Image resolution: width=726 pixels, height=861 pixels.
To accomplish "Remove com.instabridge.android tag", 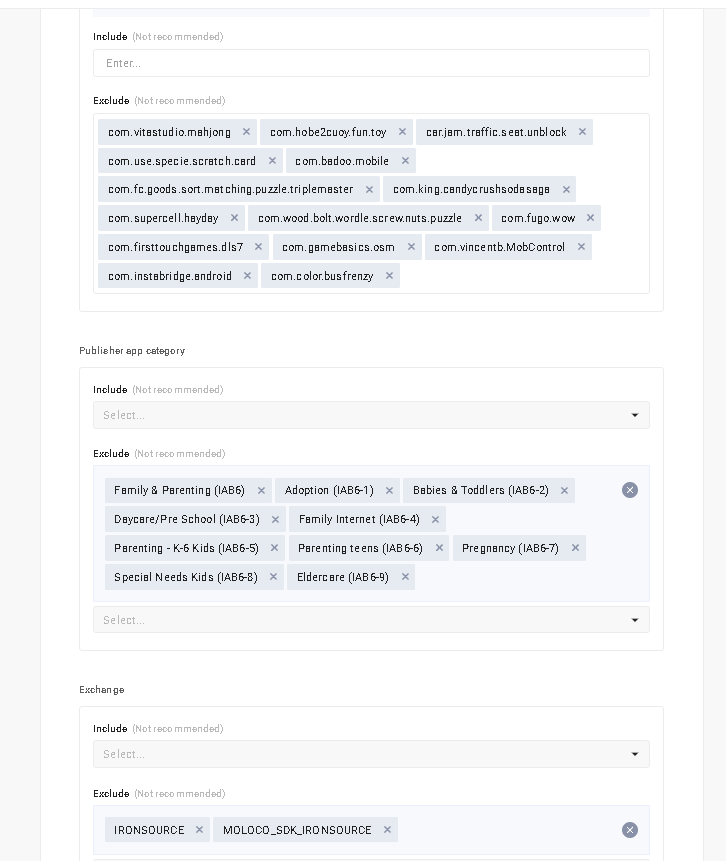I will pyautogui.click(x=247, y=276).
